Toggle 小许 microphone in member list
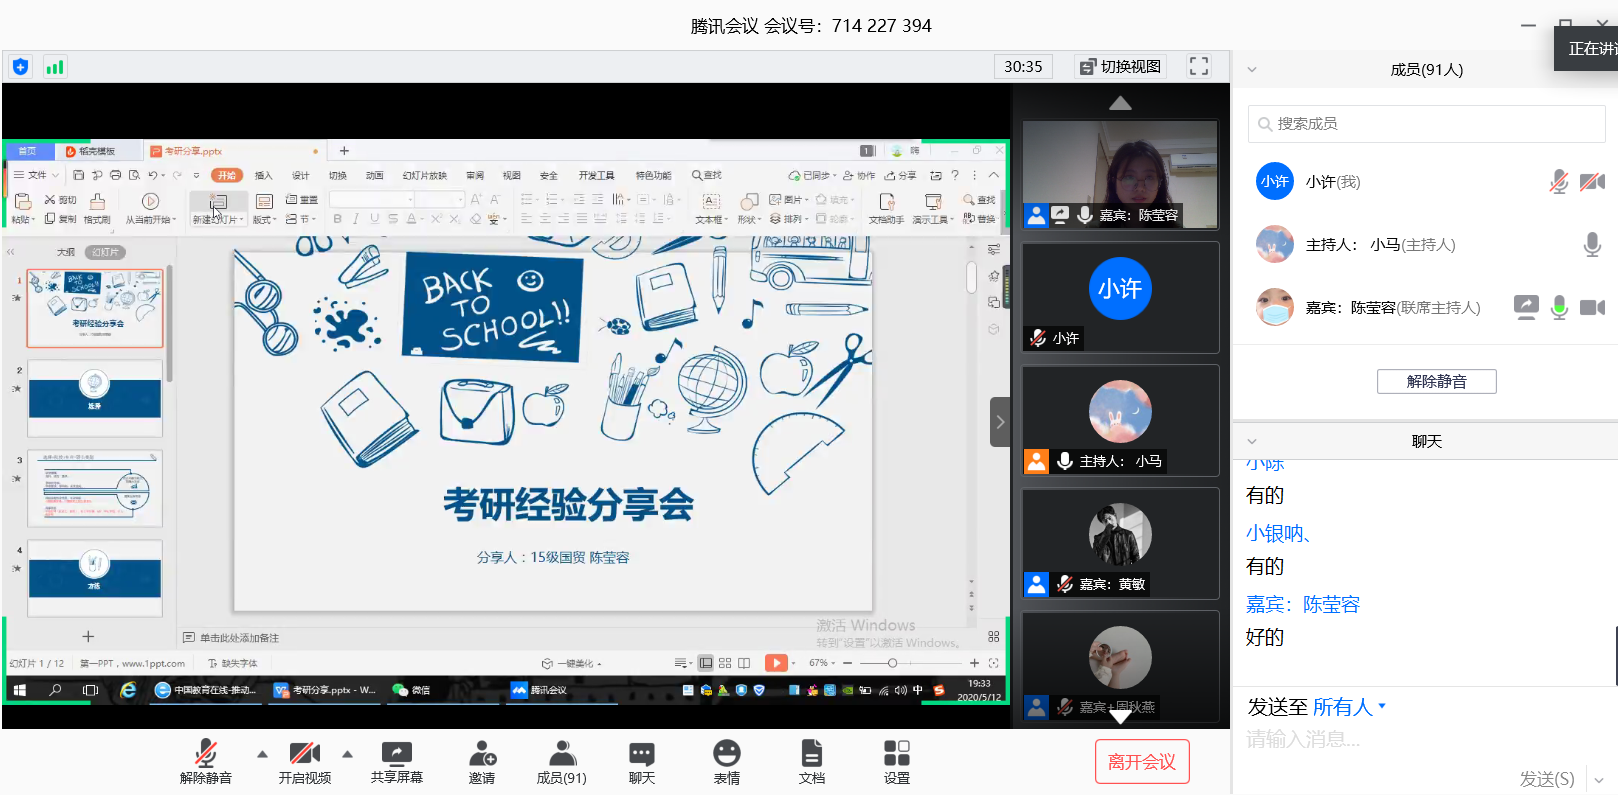Screen dimensions: 1618x795 [x=1558, y=182]
